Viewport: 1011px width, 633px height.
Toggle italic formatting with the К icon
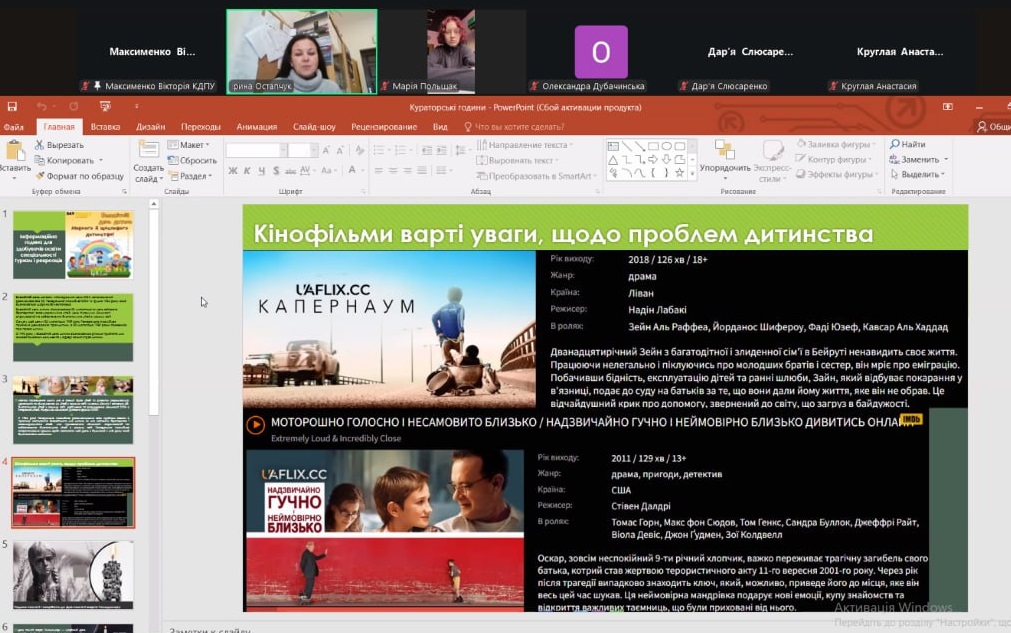point(247,171)
